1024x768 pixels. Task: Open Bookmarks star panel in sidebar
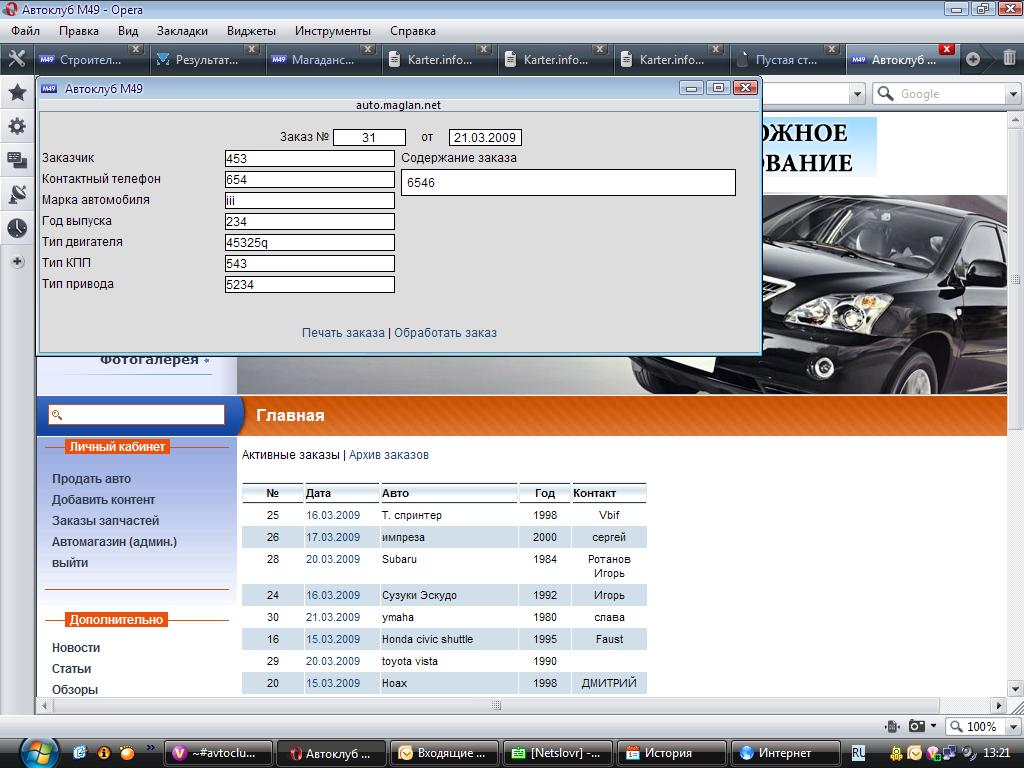[17, 92]
